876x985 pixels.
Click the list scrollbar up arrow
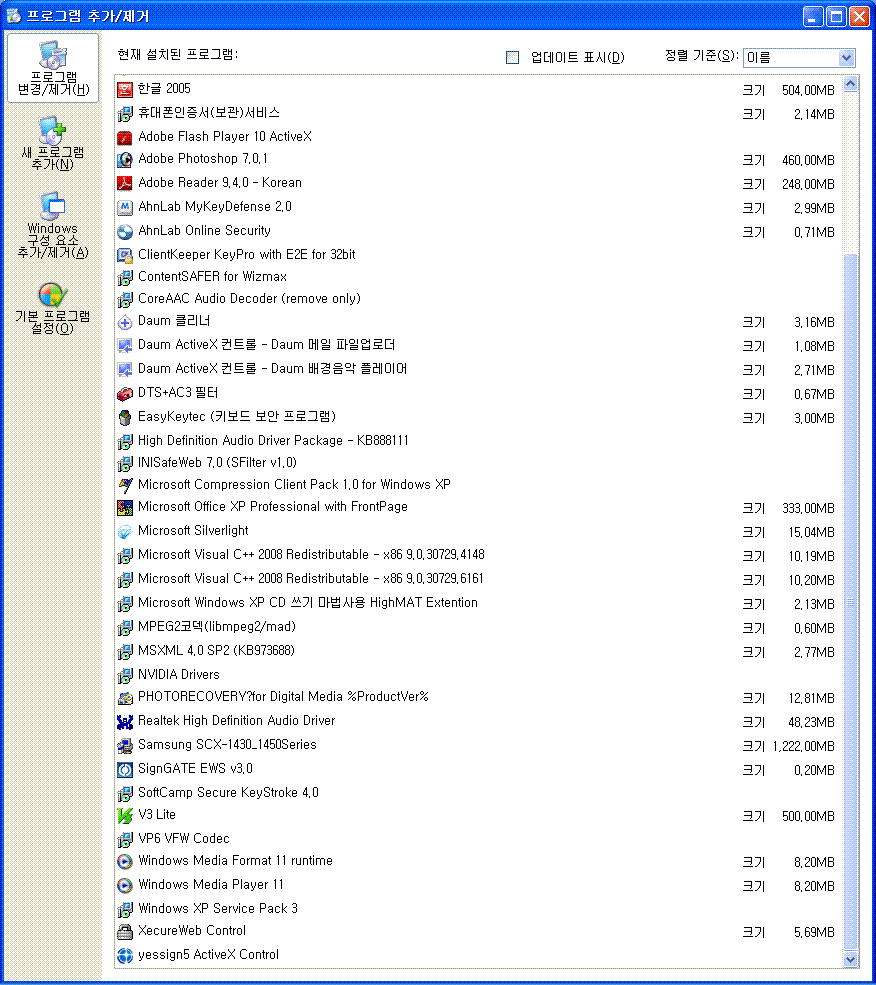tap(850, 84)
